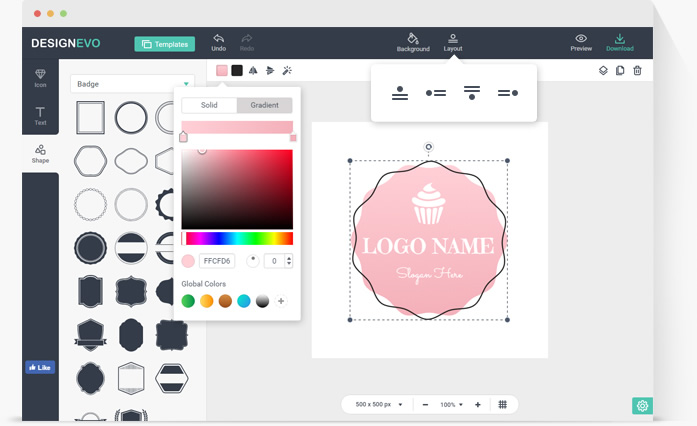Switch fill mode to Solid
Image resolution: width=697 pixels, height=426 pixels.
pyautogui.click(x=209, y=105)
